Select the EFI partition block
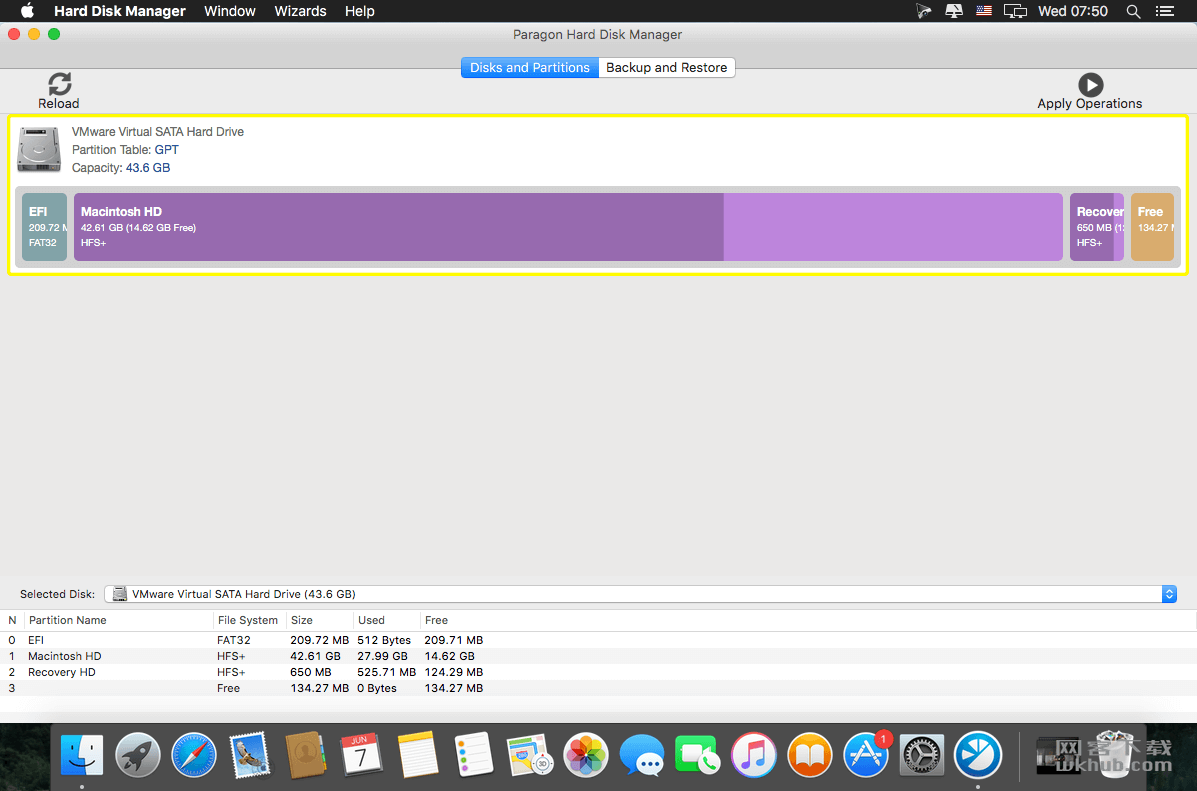1197x791 pixels. point(44,227)
